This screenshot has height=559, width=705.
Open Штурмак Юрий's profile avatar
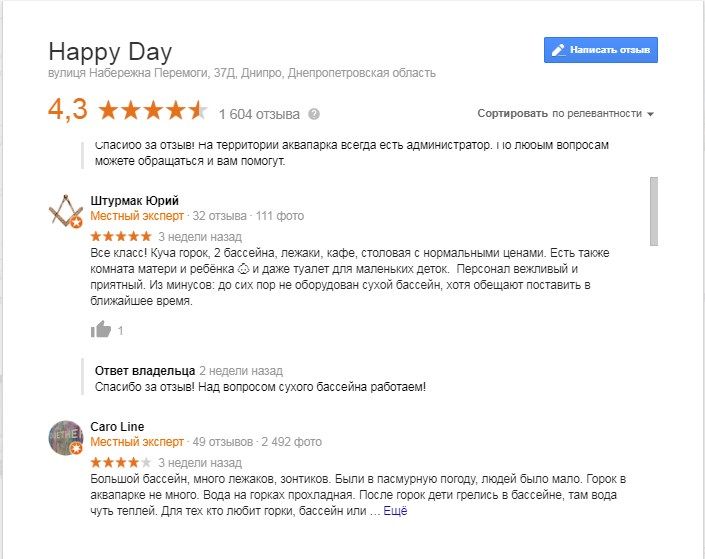click(66, 211)
